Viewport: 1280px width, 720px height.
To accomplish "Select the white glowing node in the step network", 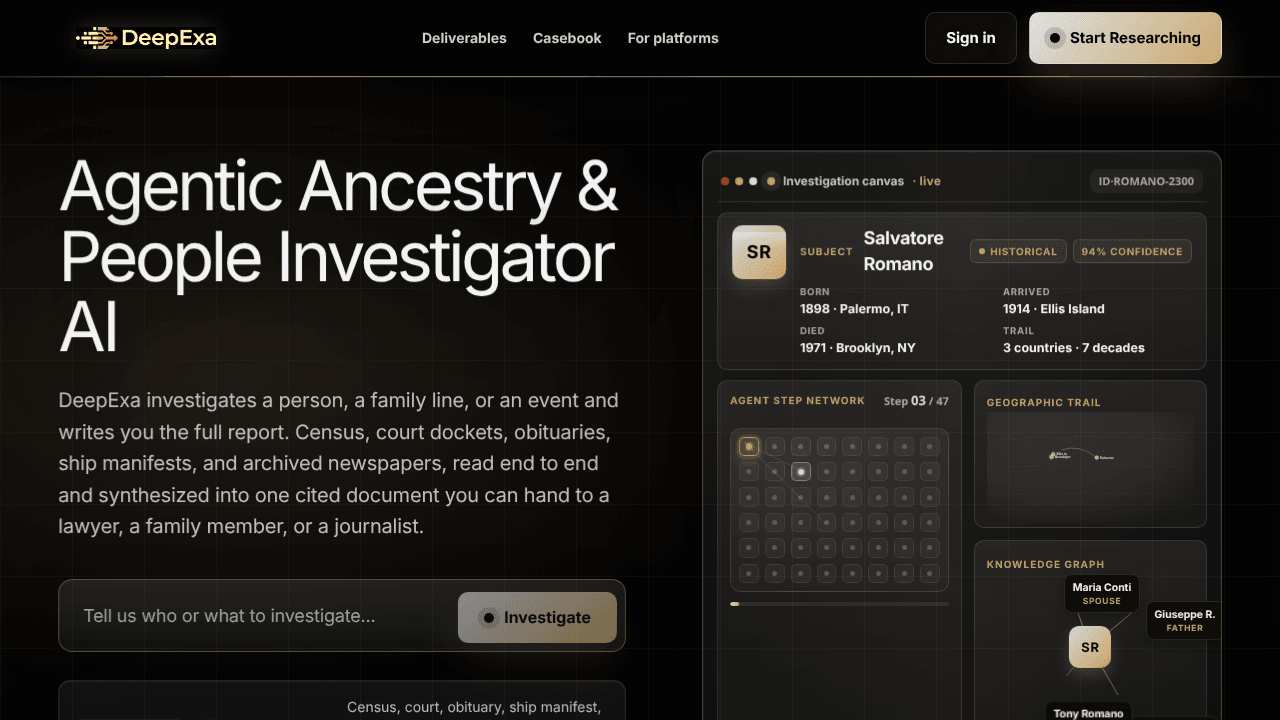I will pos(801,471).
